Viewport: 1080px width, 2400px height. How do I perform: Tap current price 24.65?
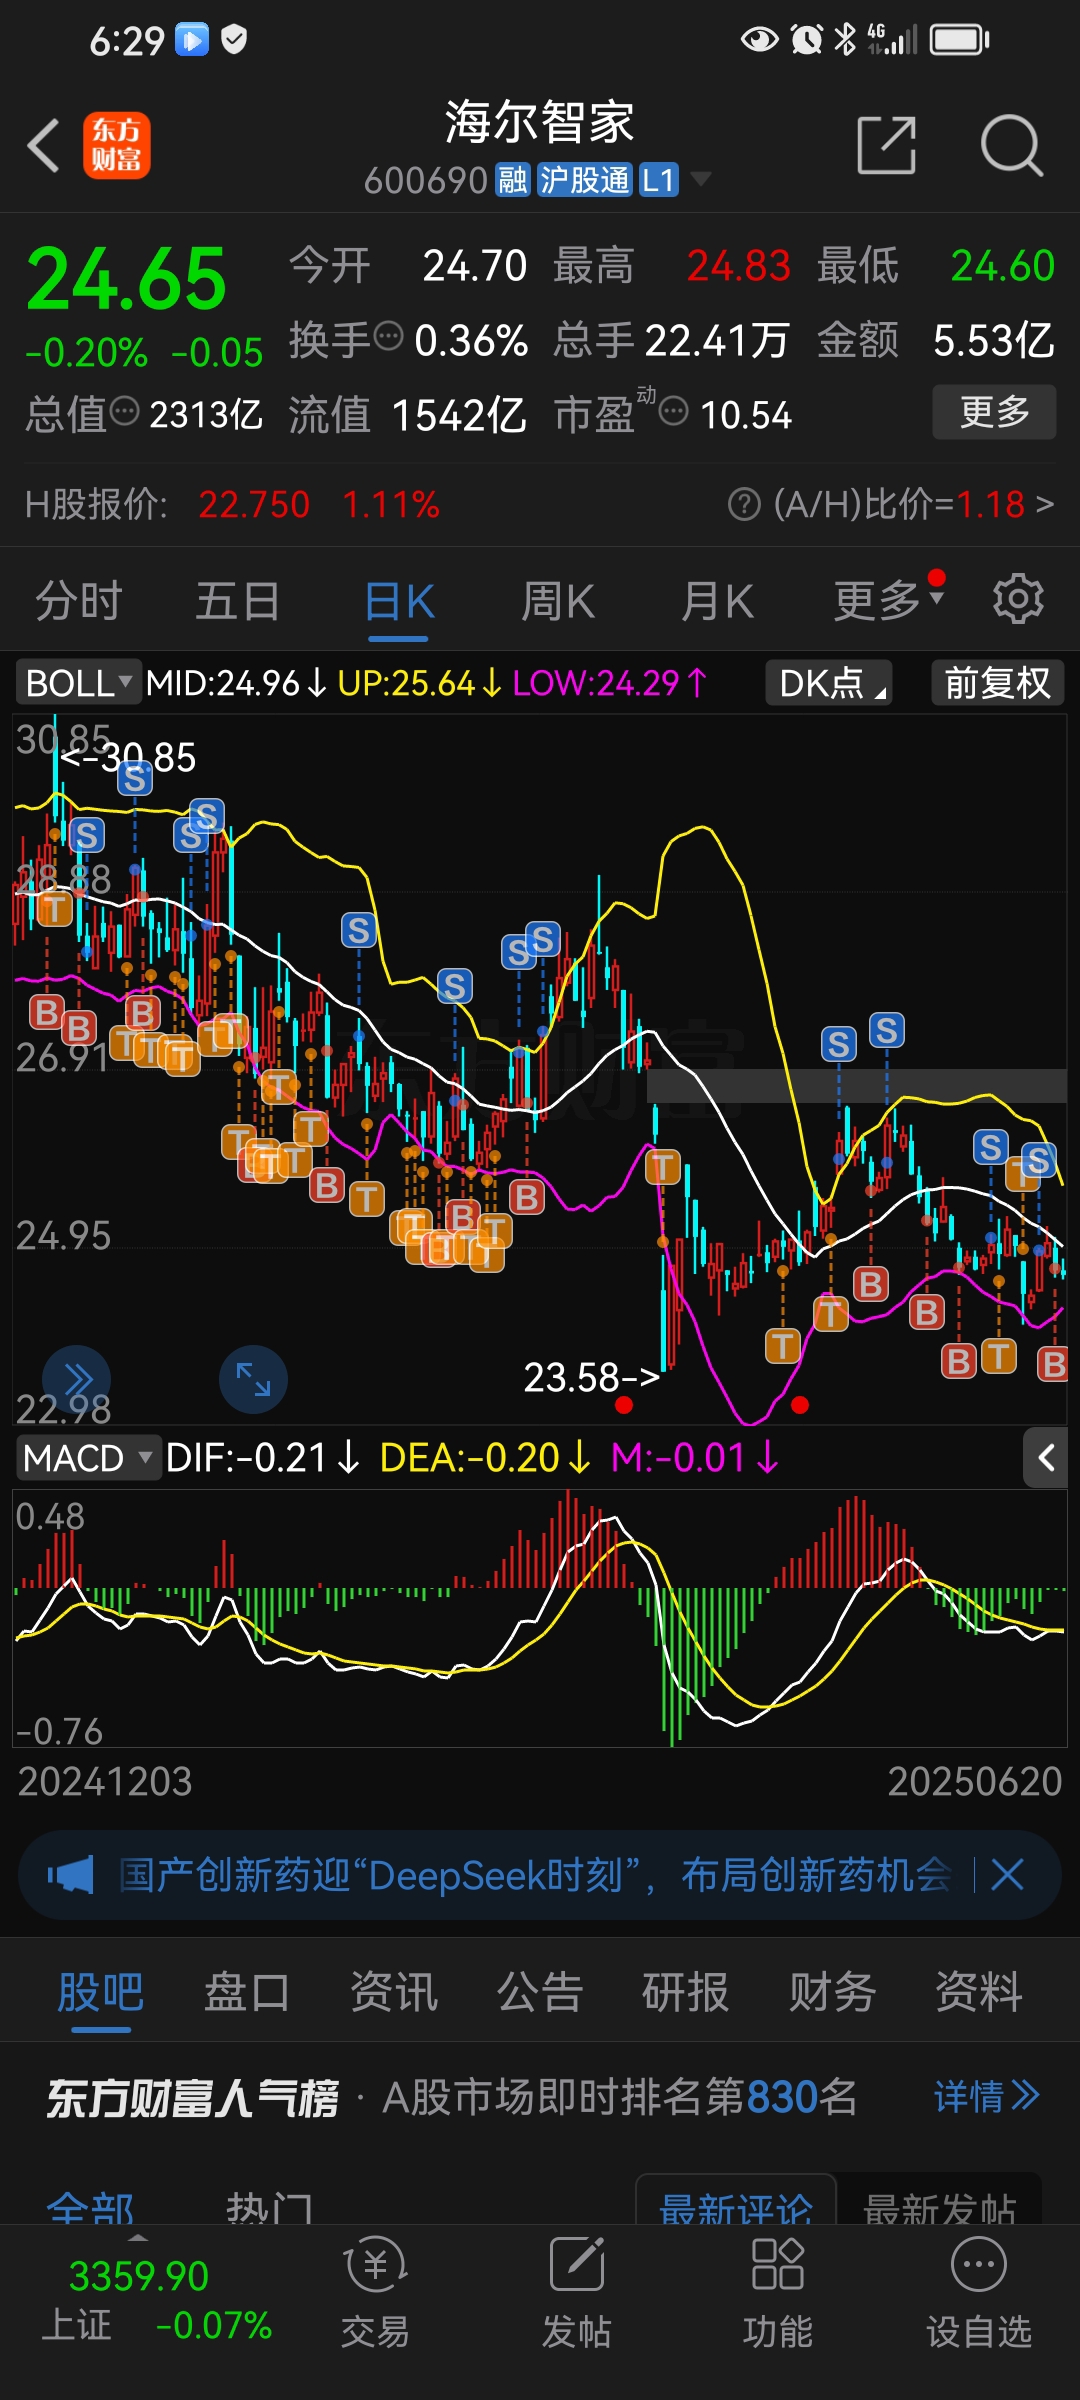click(126, 278)
